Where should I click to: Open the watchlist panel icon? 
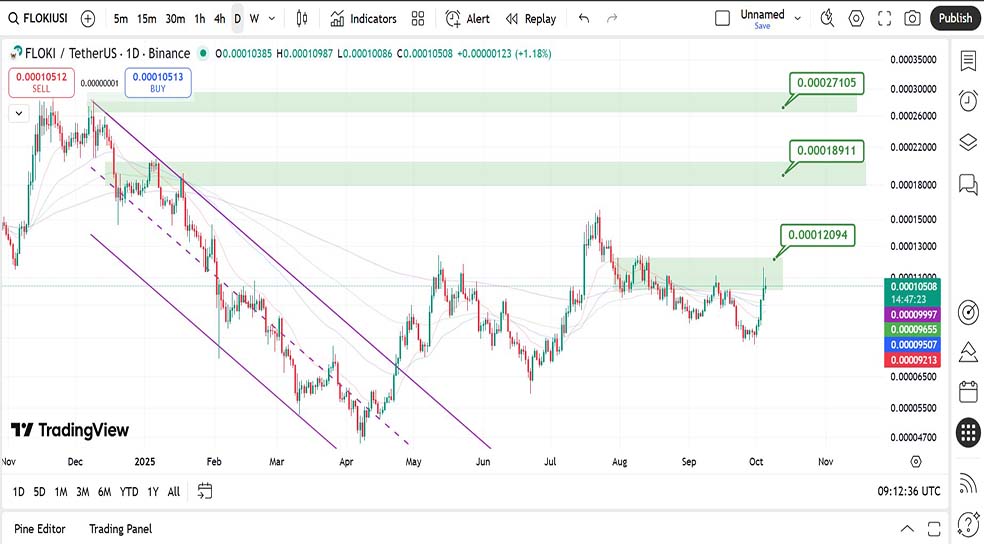[967, 61]
